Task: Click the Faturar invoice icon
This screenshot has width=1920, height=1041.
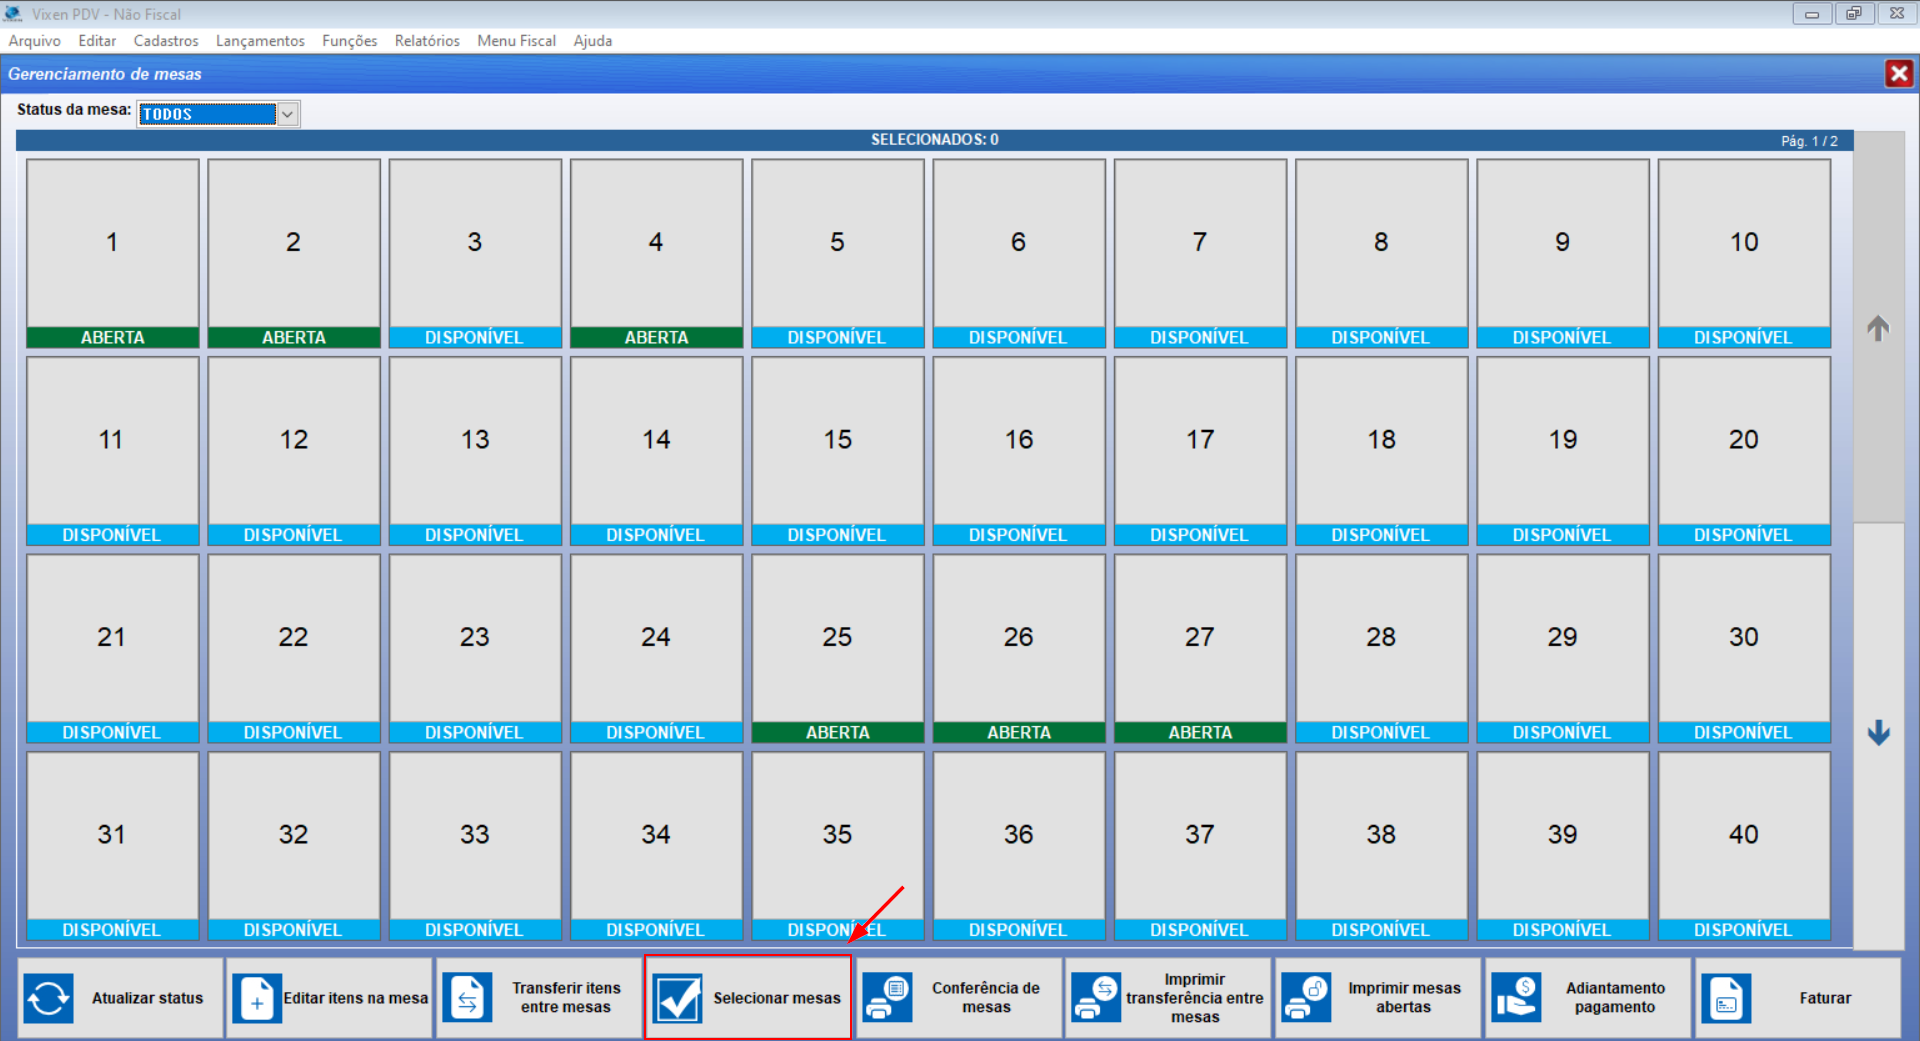Action: [1726, 998]
